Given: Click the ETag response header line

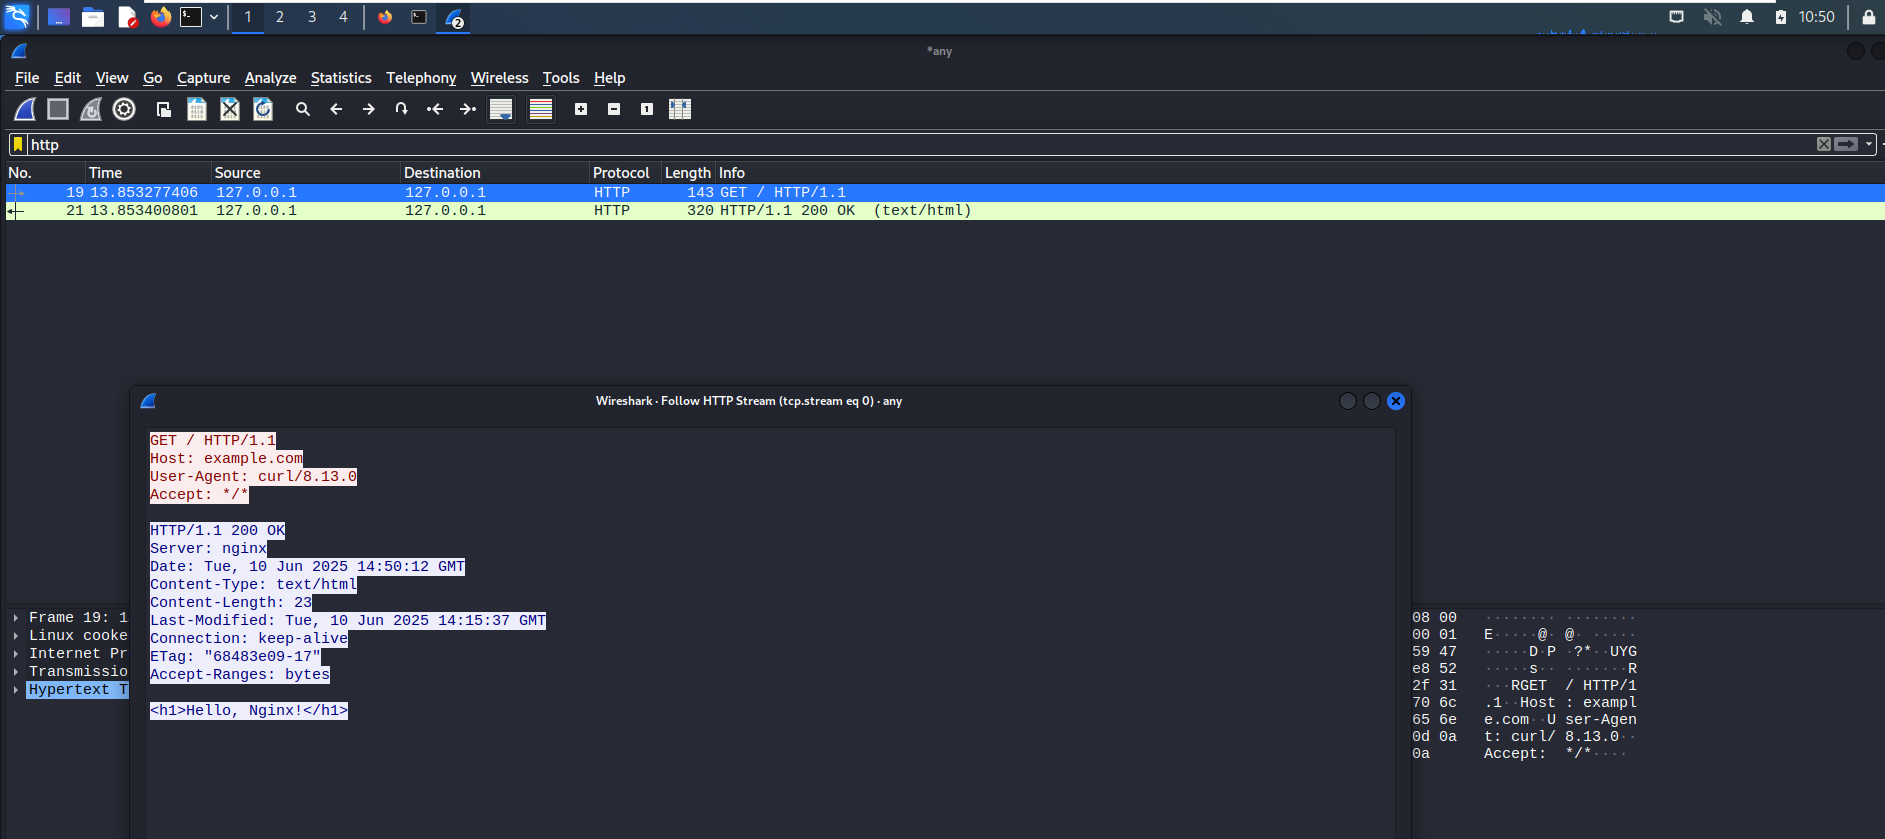Looking at the screenshot, I should [x=236, y=657].
